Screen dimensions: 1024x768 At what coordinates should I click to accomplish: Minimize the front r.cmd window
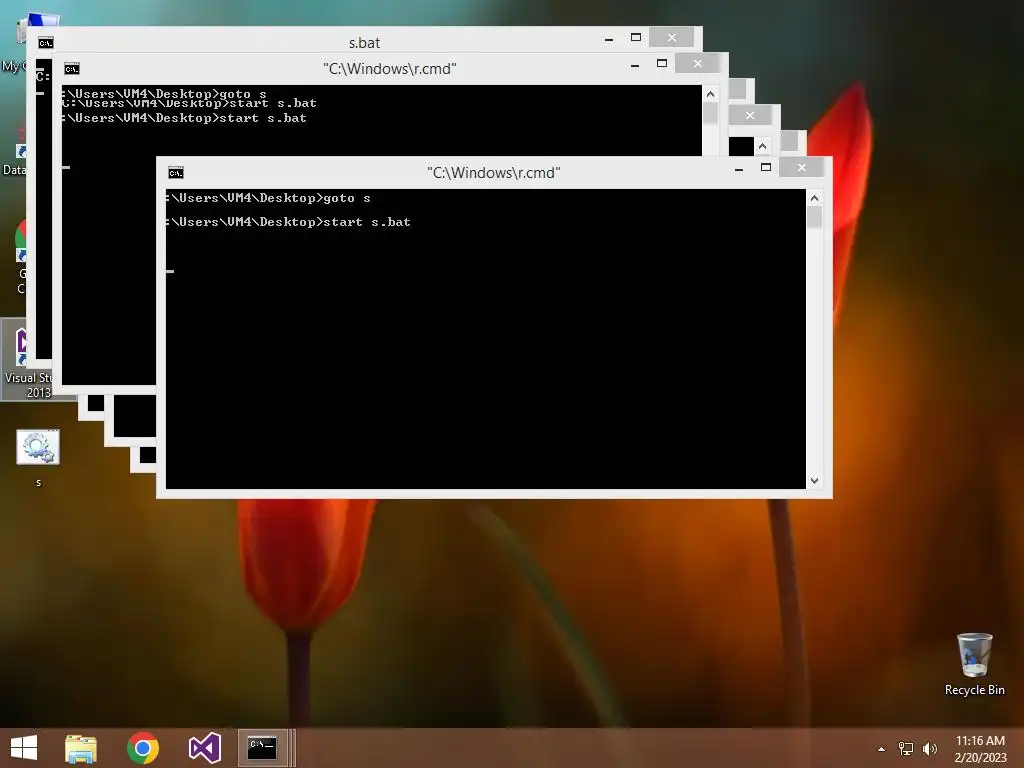(739, 168)
